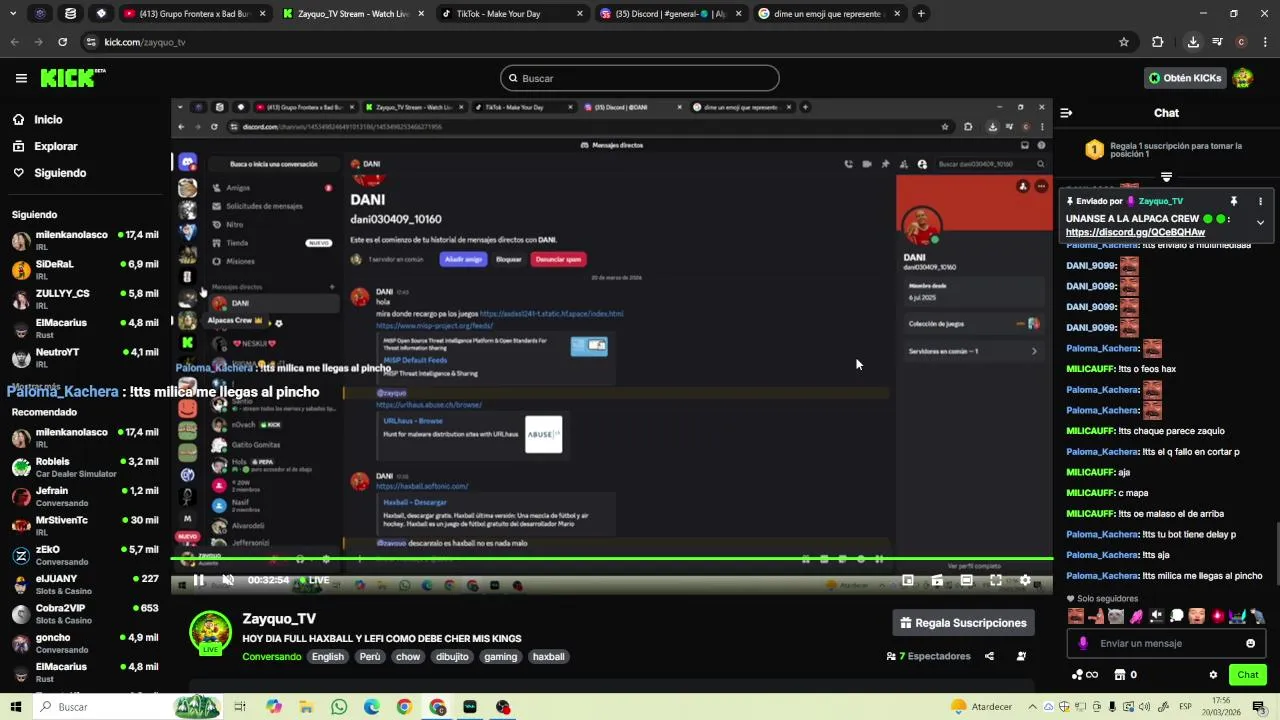Enter fullscreen on the stream player

[x=995, y=580]
